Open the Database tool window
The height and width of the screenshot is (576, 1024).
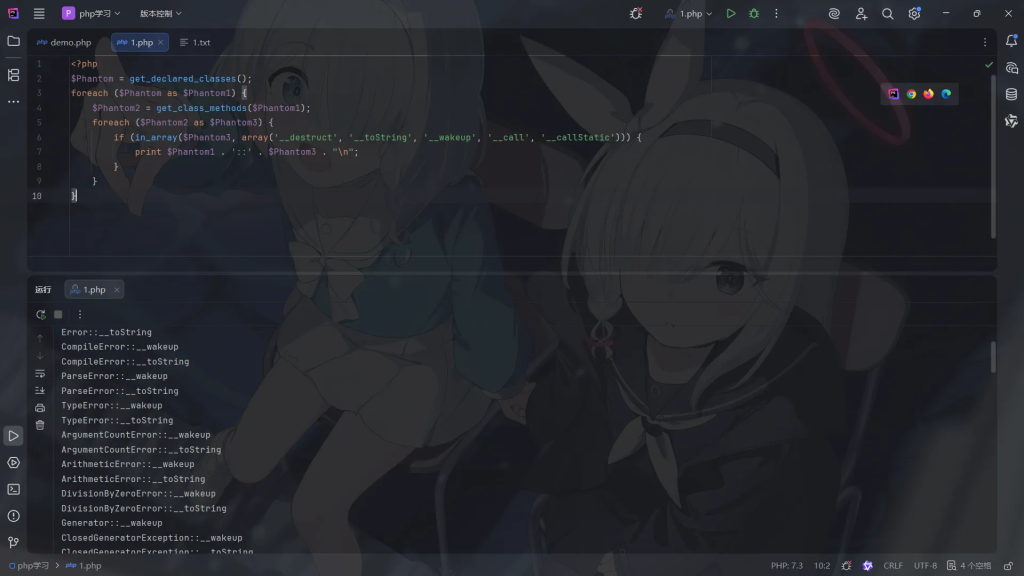point(1011,94)
